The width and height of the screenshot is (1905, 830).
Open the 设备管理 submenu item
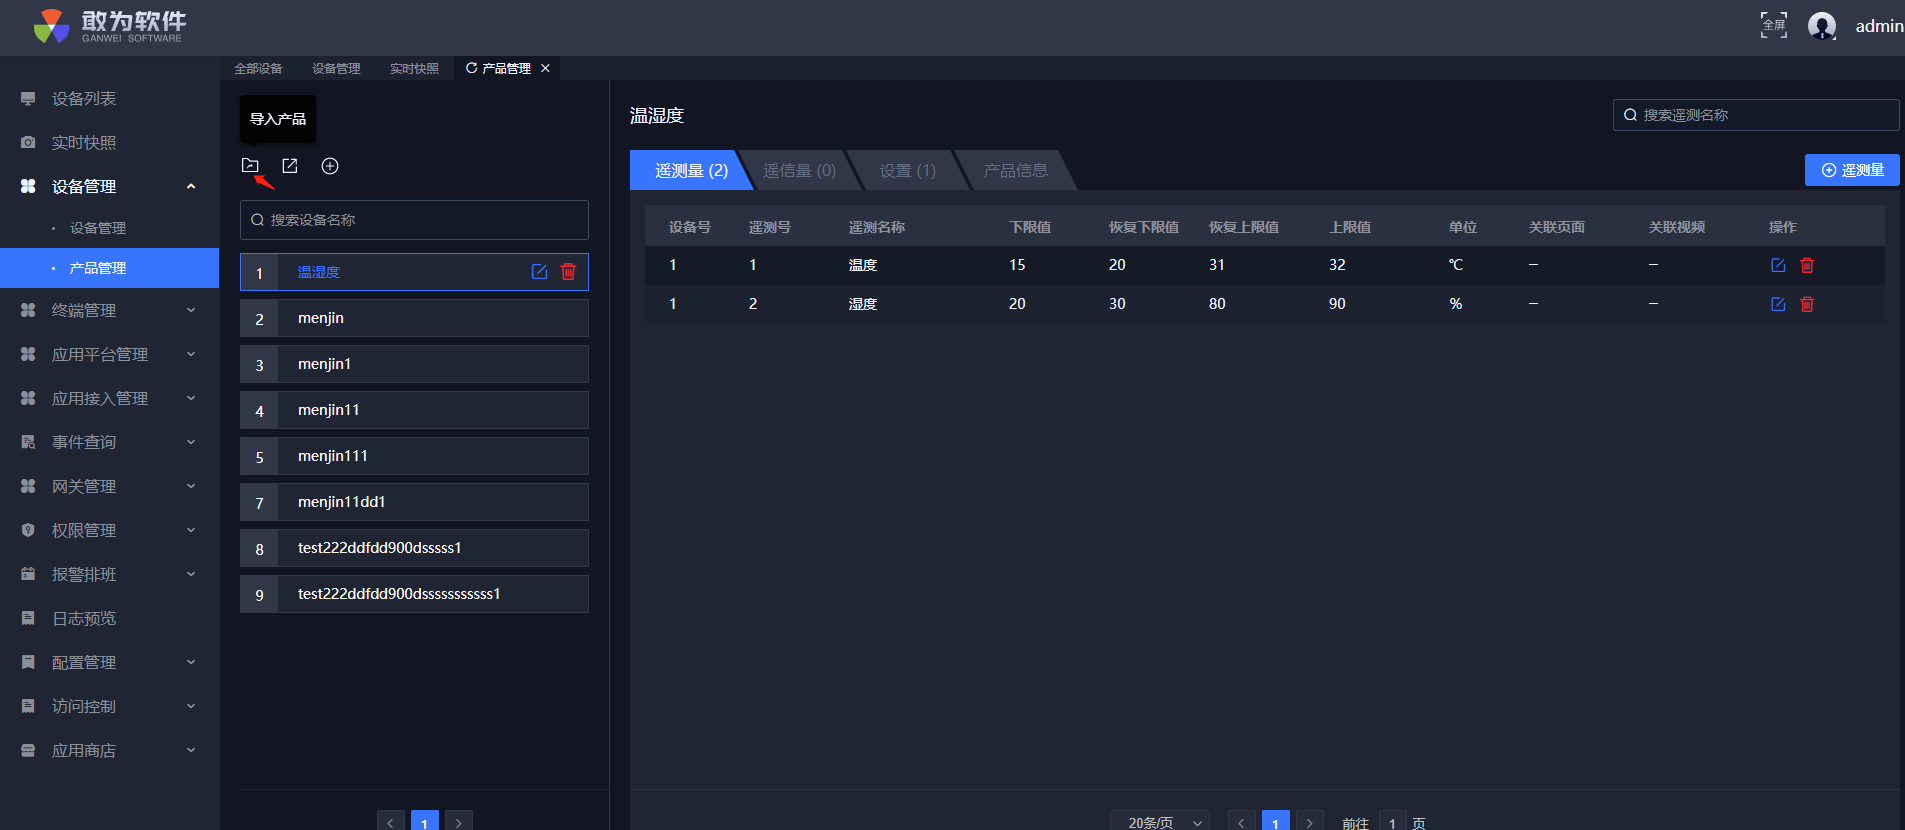tap(98, 228)
